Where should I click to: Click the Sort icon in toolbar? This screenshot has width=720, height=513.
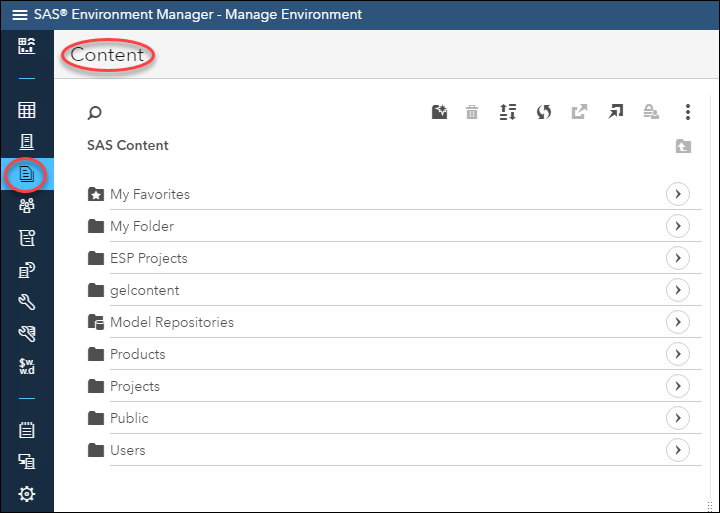tap(508, 112)
